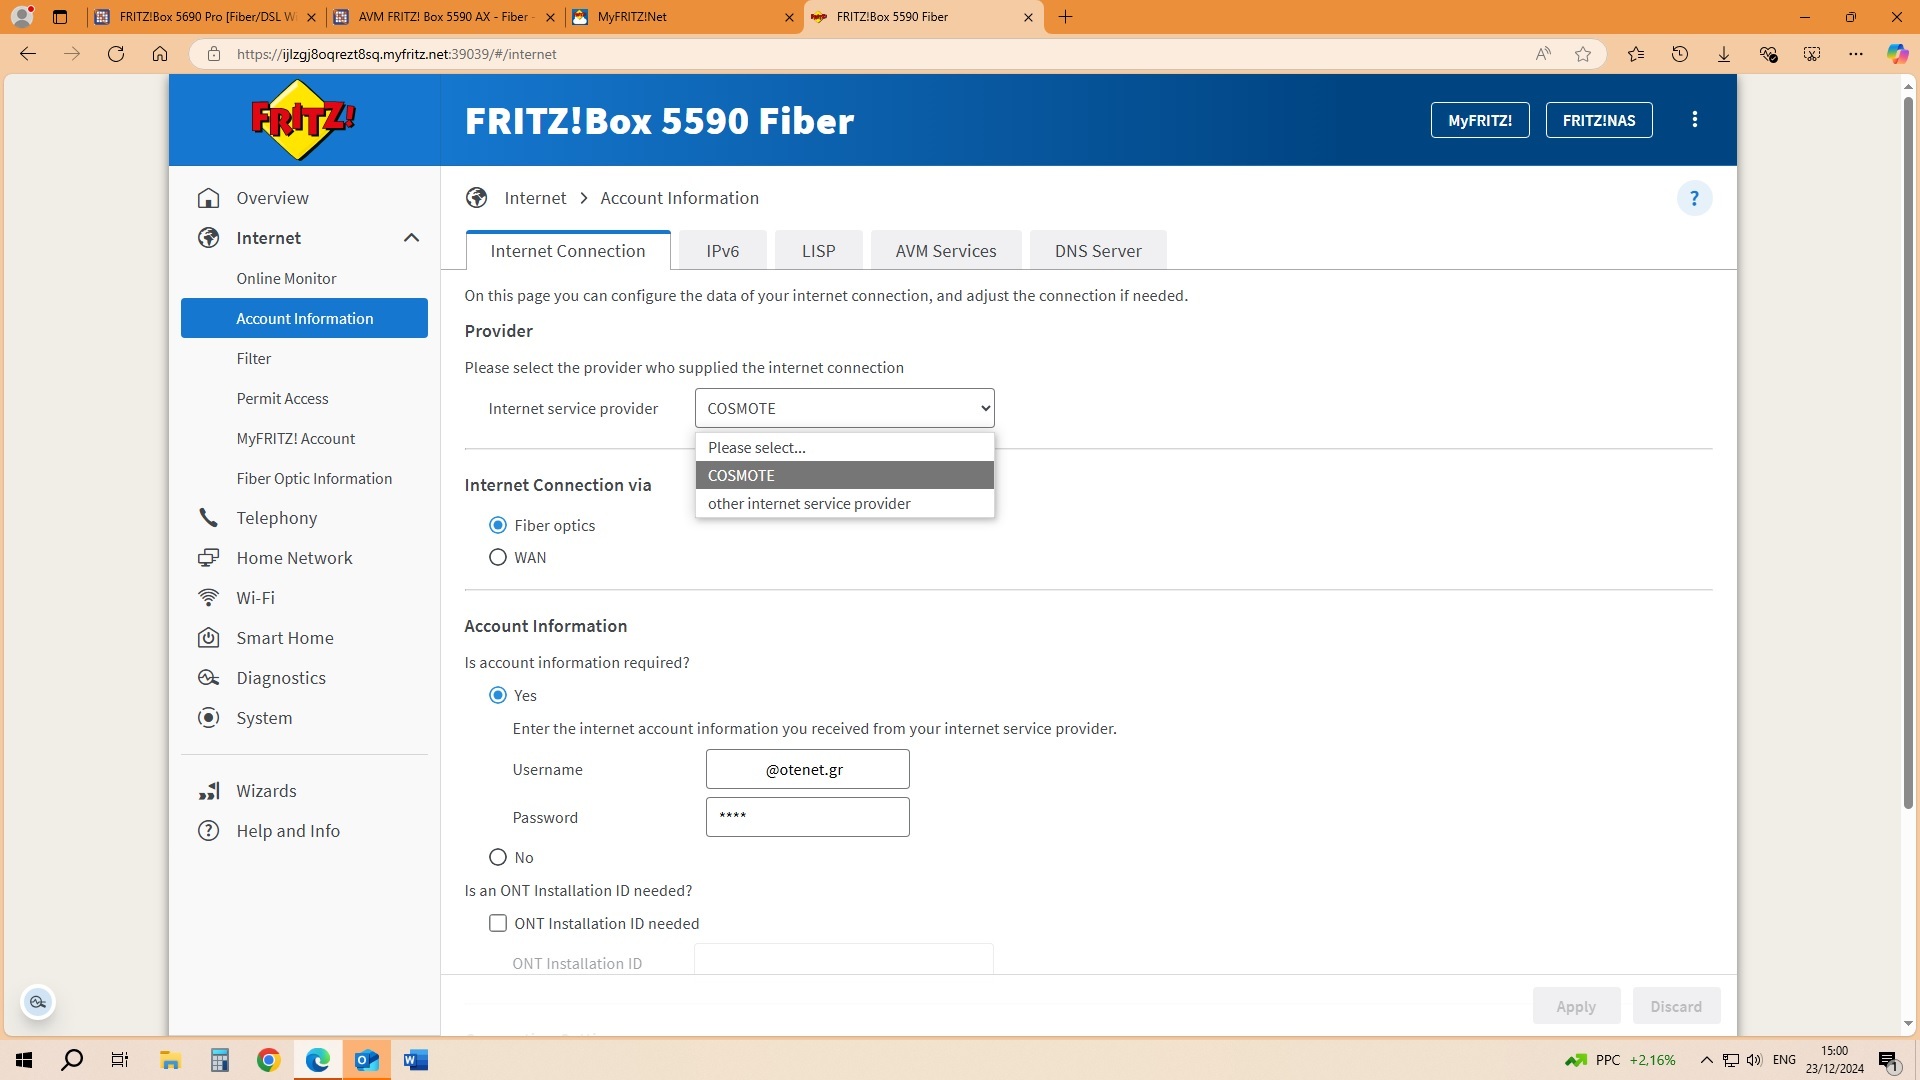Open browser history icon

(x=1680, y=54)
